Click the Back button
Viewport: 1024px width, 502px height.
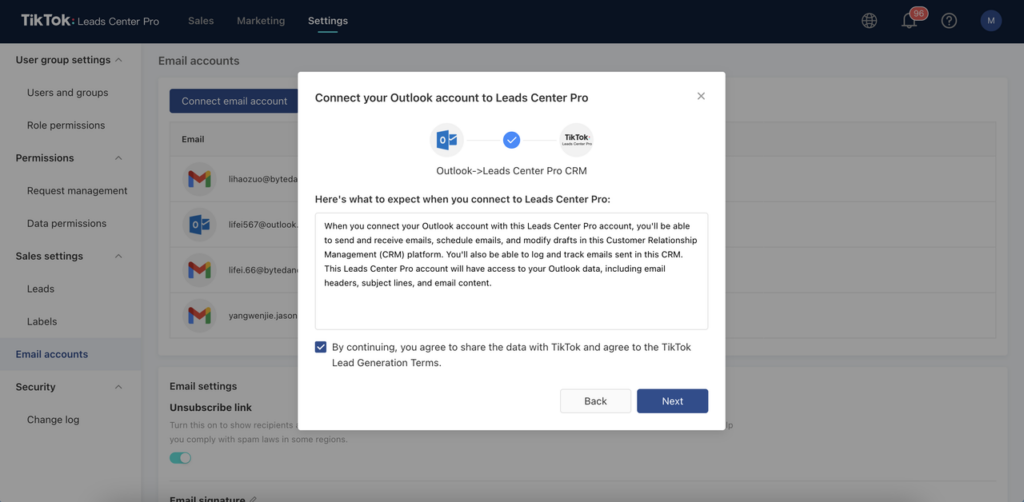coord(595,401)
